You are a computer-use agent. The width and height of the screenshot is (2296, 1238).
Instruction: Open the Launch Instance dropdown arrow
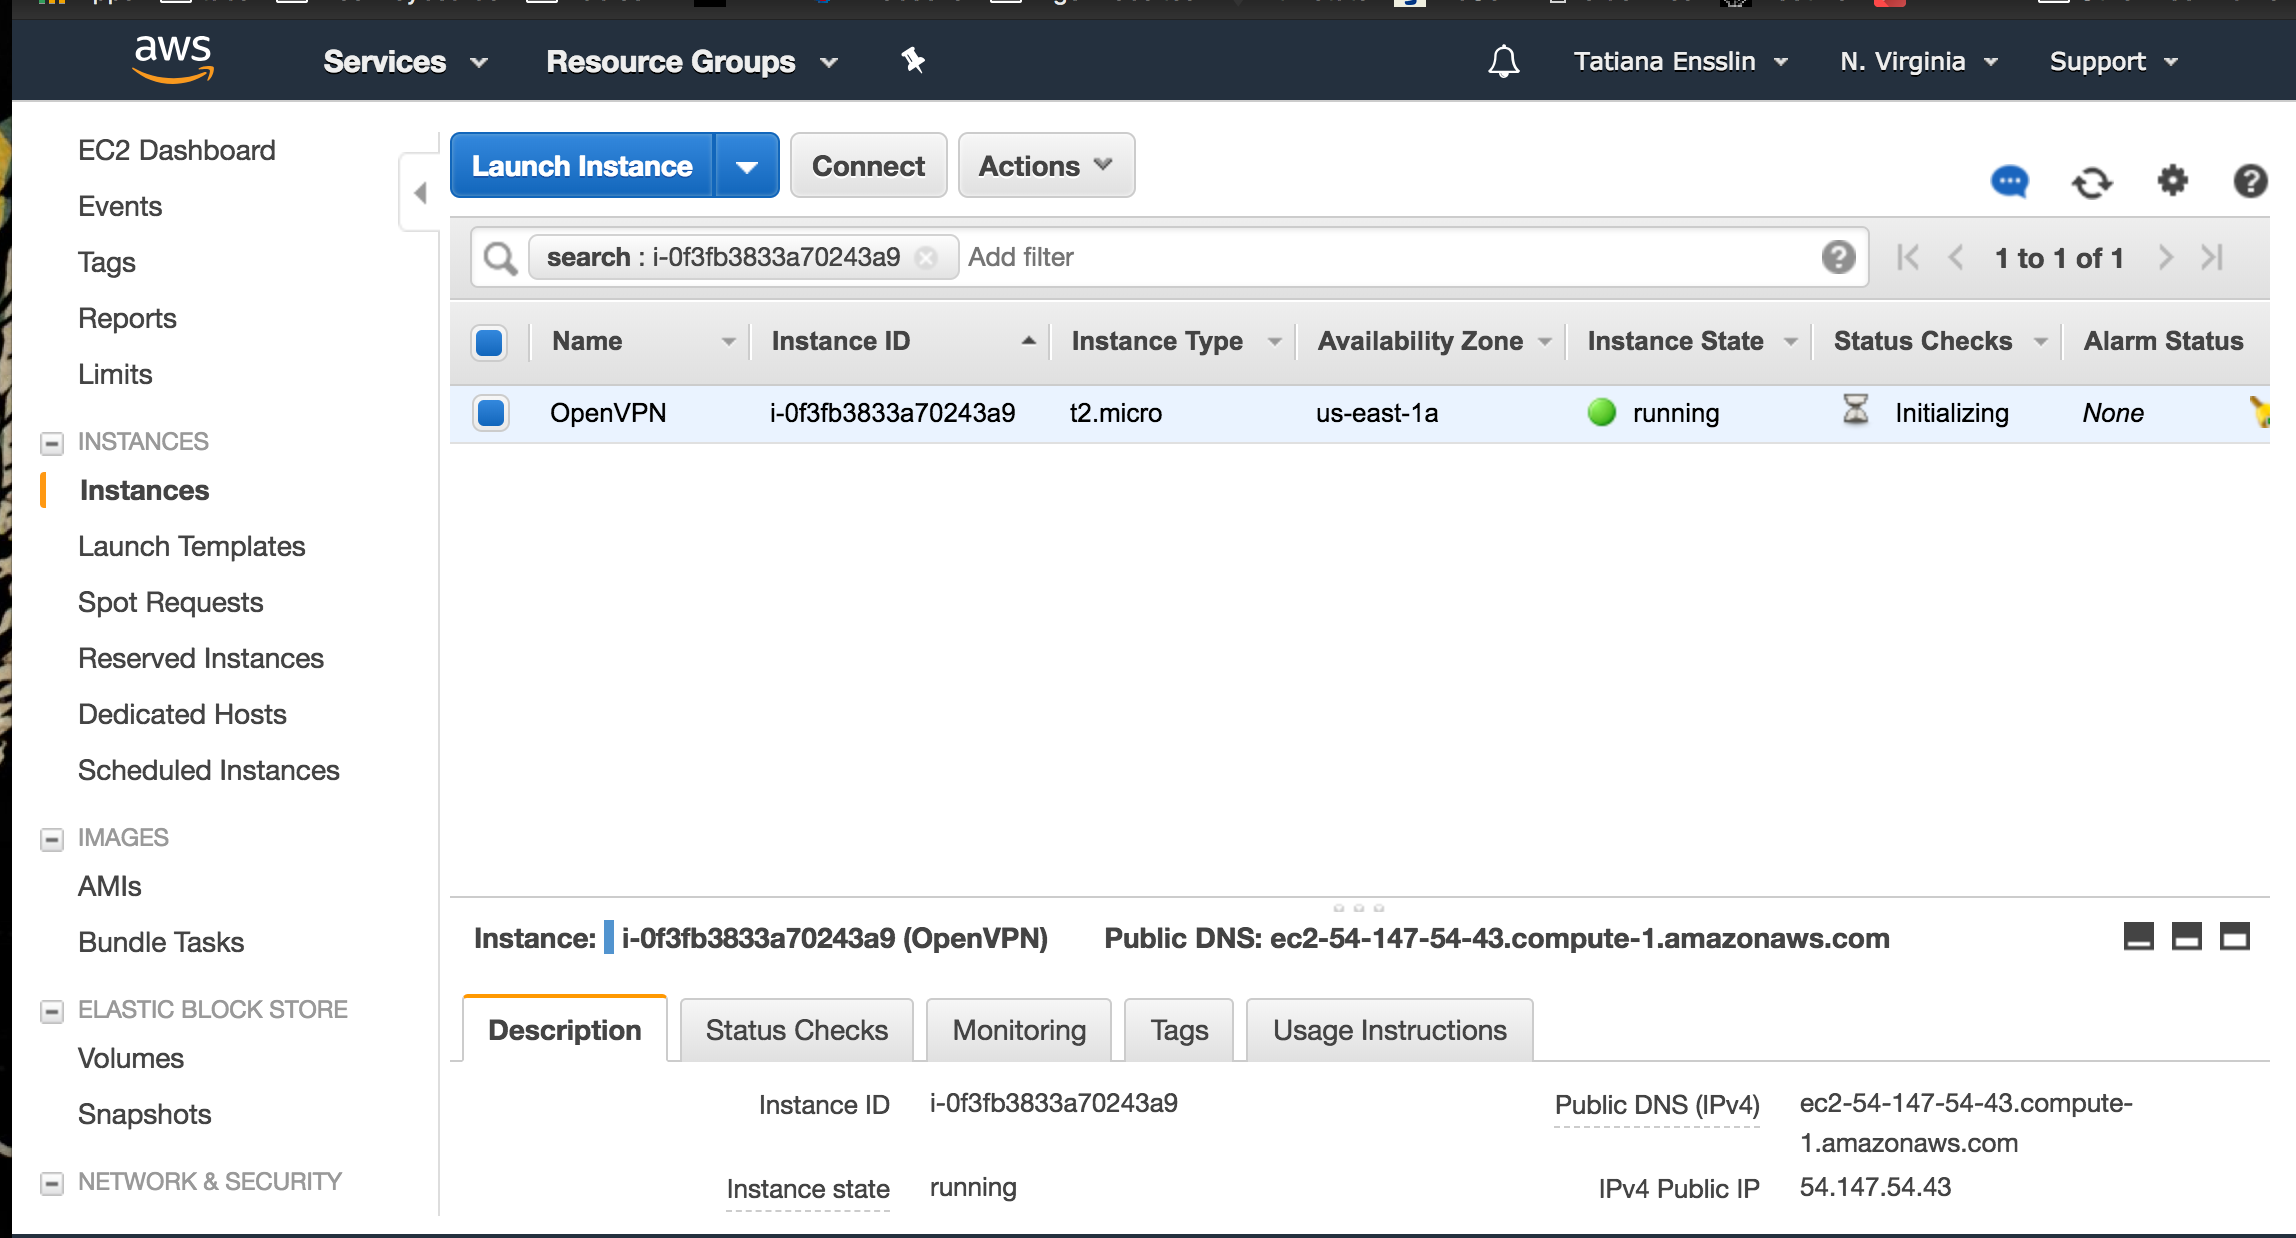click(746, 166)
